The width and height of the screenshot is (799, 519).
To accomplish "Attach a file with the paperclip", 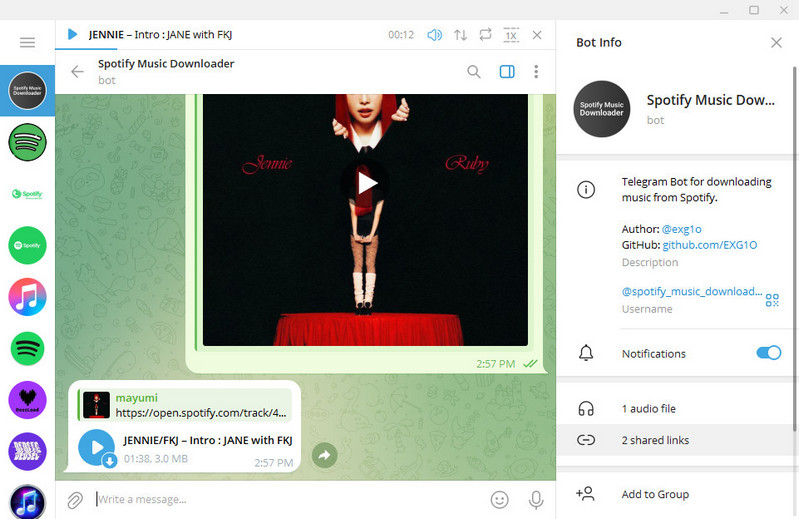I will pos(75,500).
